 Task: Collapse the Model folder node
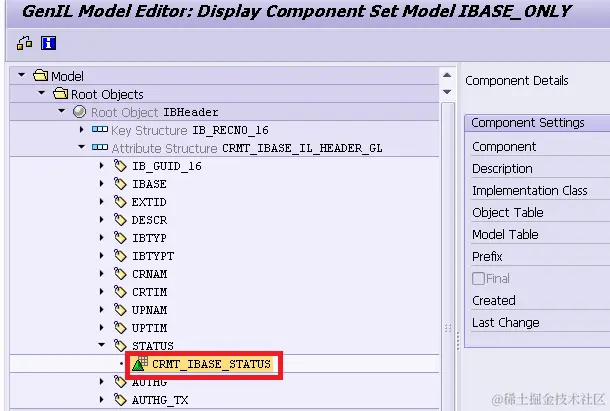click(x=22, y=75)
